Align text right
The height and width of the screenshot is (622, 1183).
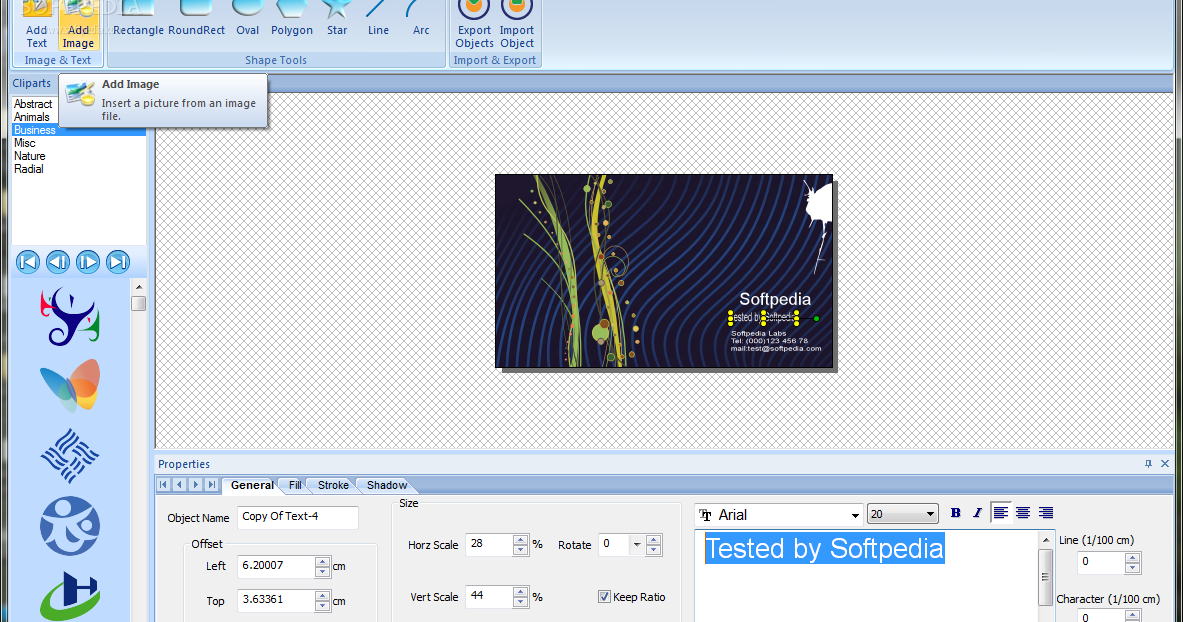pyautogui.click(x=1046, y=513)
